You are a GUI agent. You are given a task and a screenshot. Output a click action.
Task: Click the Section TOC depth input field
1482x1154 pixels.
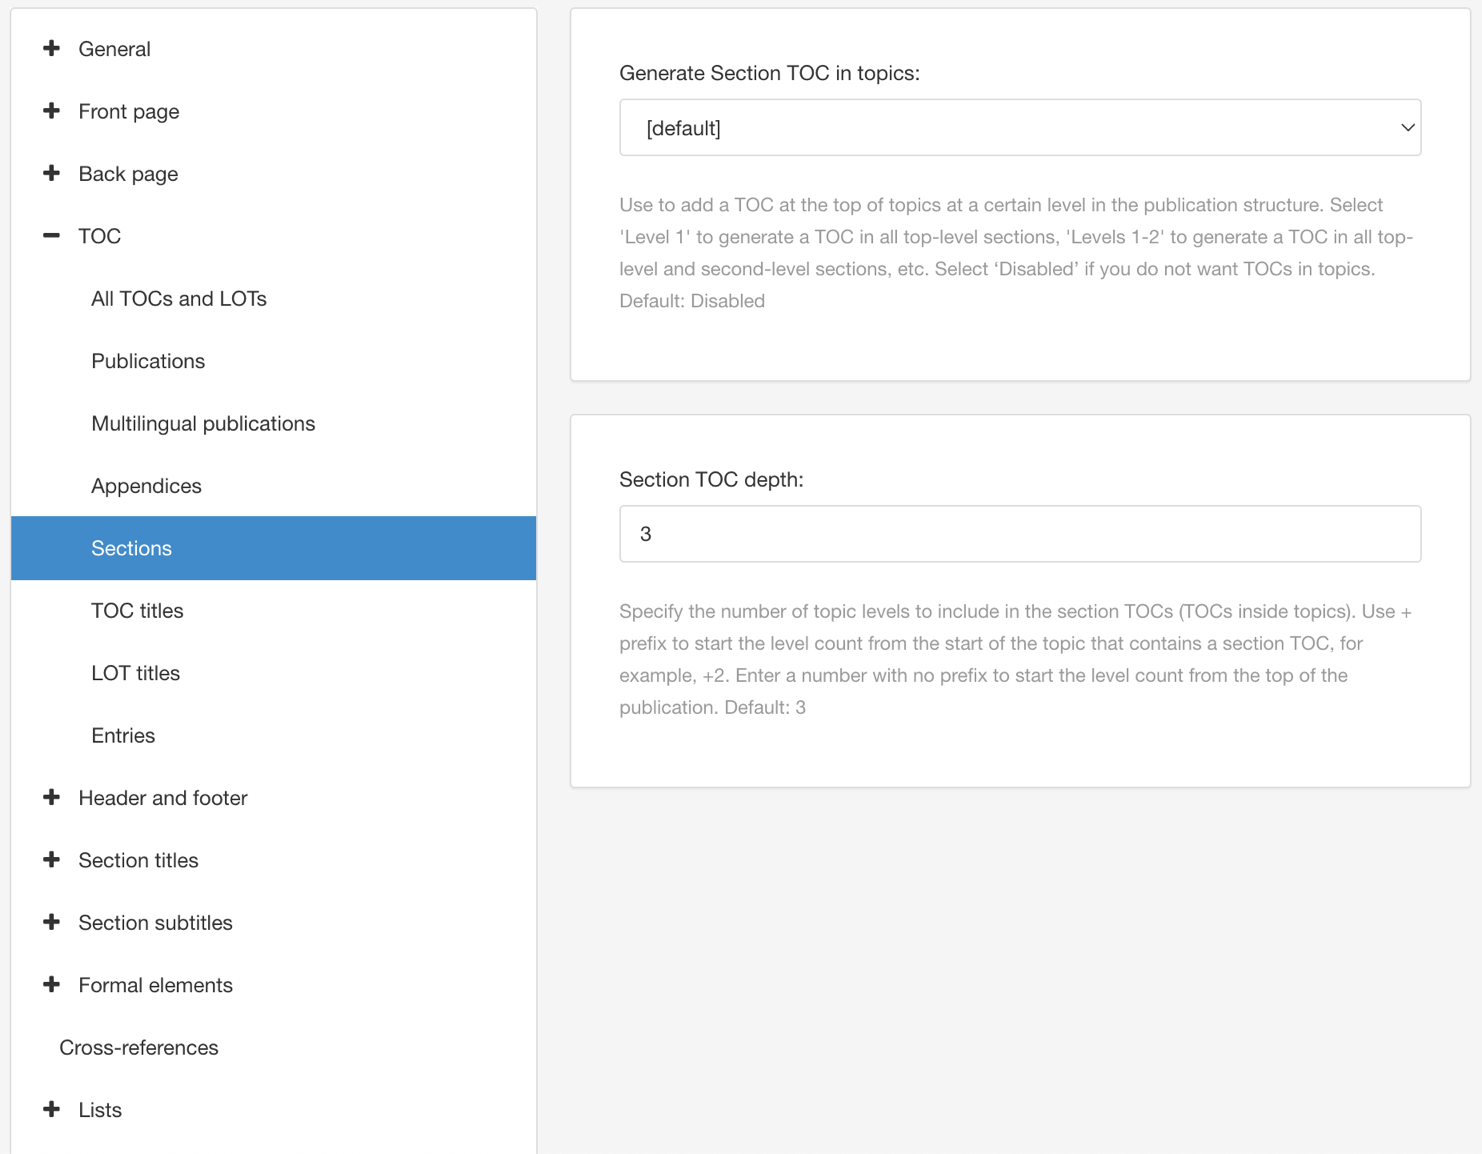1019,533
